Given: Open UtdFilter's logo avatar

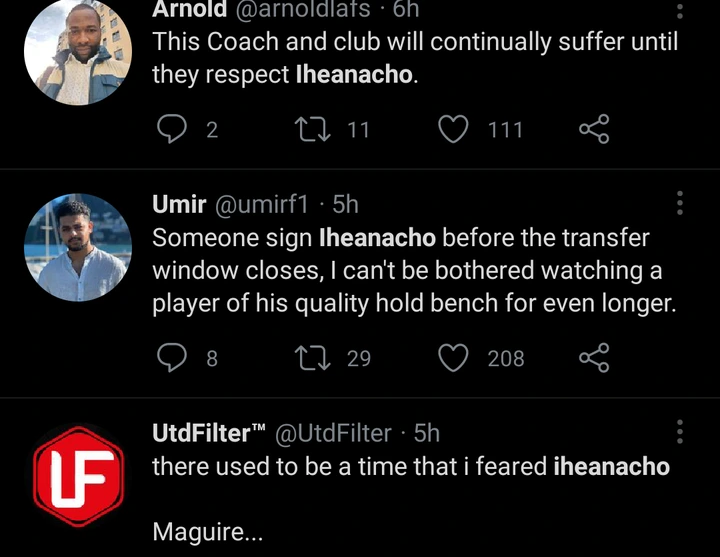Looking at the screenshot, I should (x=78, y=474).
